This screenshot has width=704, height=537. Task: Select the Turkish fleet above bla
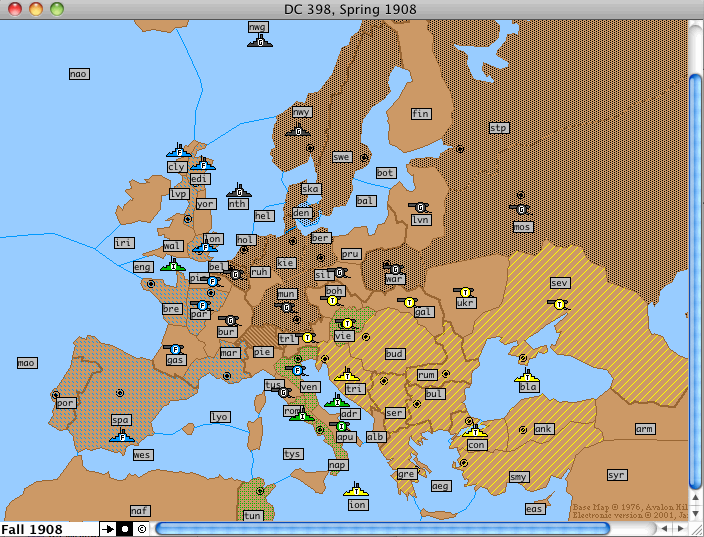(x=527, y=375)
